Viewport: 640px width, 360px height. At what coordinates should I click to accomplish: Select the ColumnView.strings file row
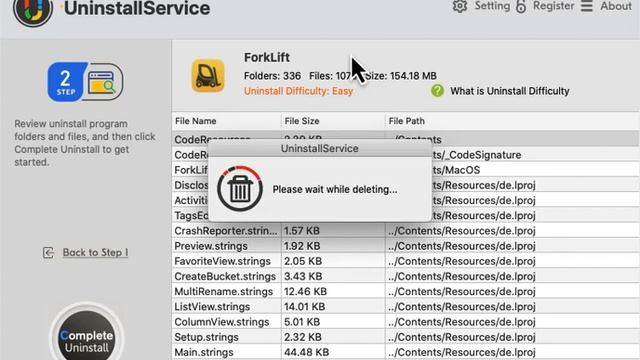(x=405, y=322)
